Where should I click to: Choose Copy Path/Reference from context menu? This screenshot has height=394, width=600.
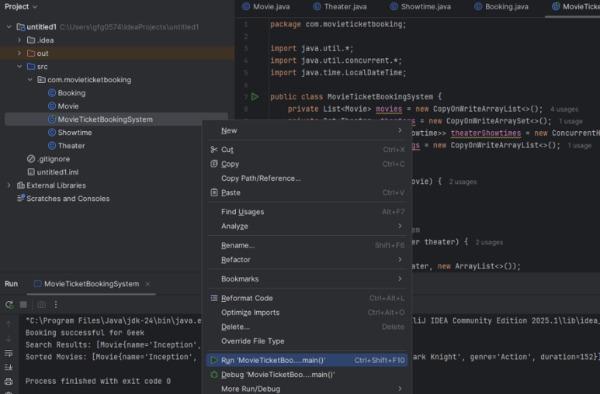pos(307,178)
